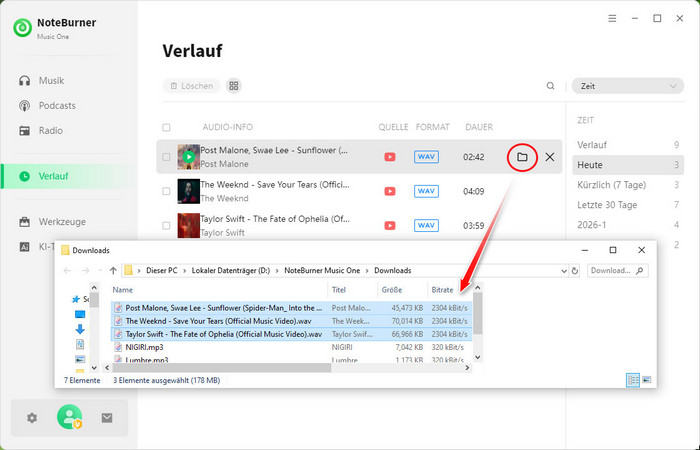Image resolution: width=700 pixels, height=450 pixels.
Task: Click YouTube source icon for Save Your Tears
Action: click(x=390, y=191)
